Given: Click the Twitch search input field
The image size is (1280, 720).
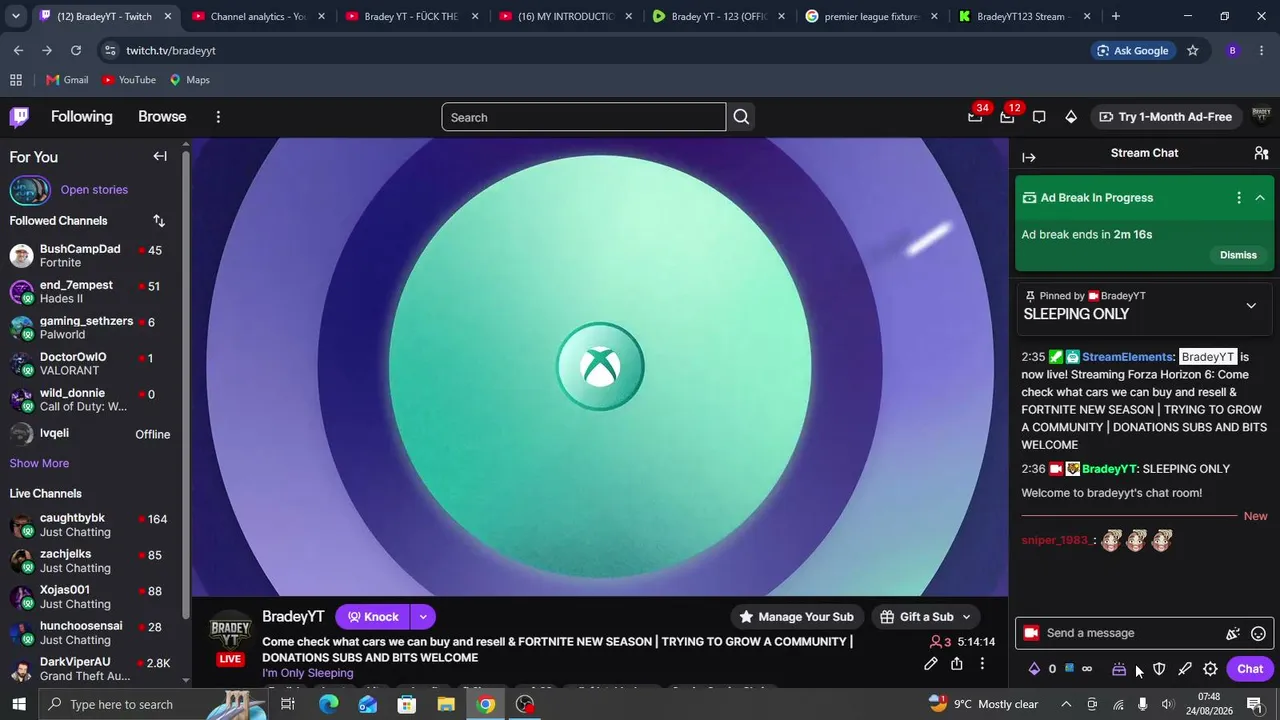Looking at the screenshot, I should (584, 117).
